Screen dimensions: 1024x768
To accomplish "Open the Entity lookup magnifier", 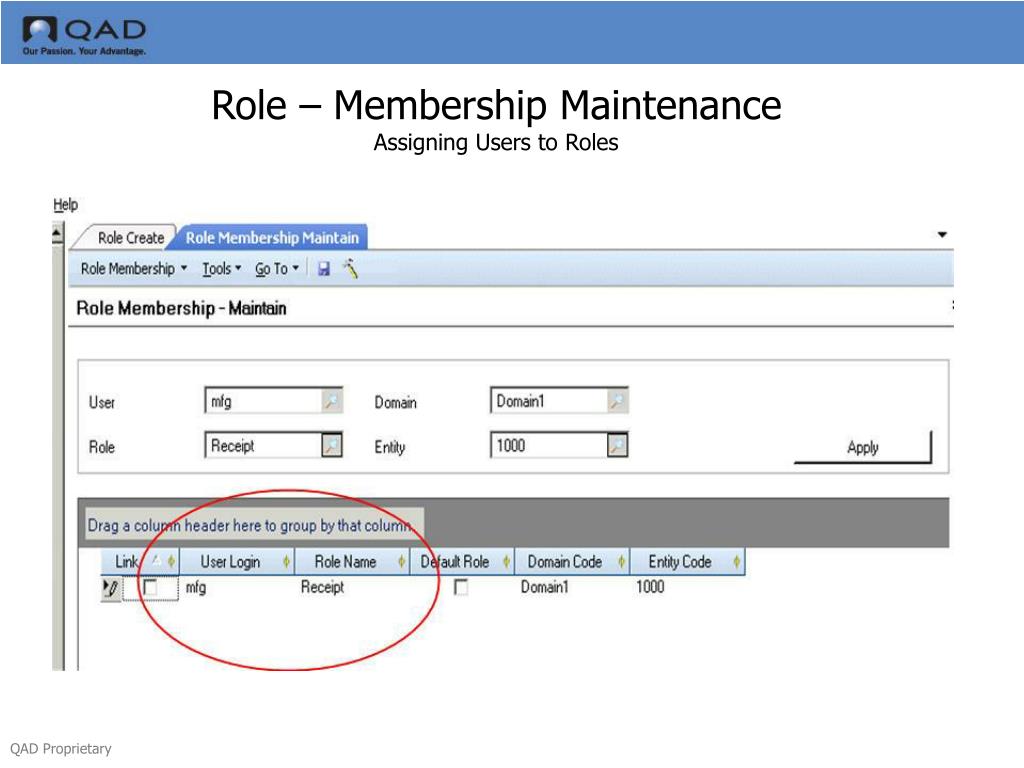I will [618, 443].
